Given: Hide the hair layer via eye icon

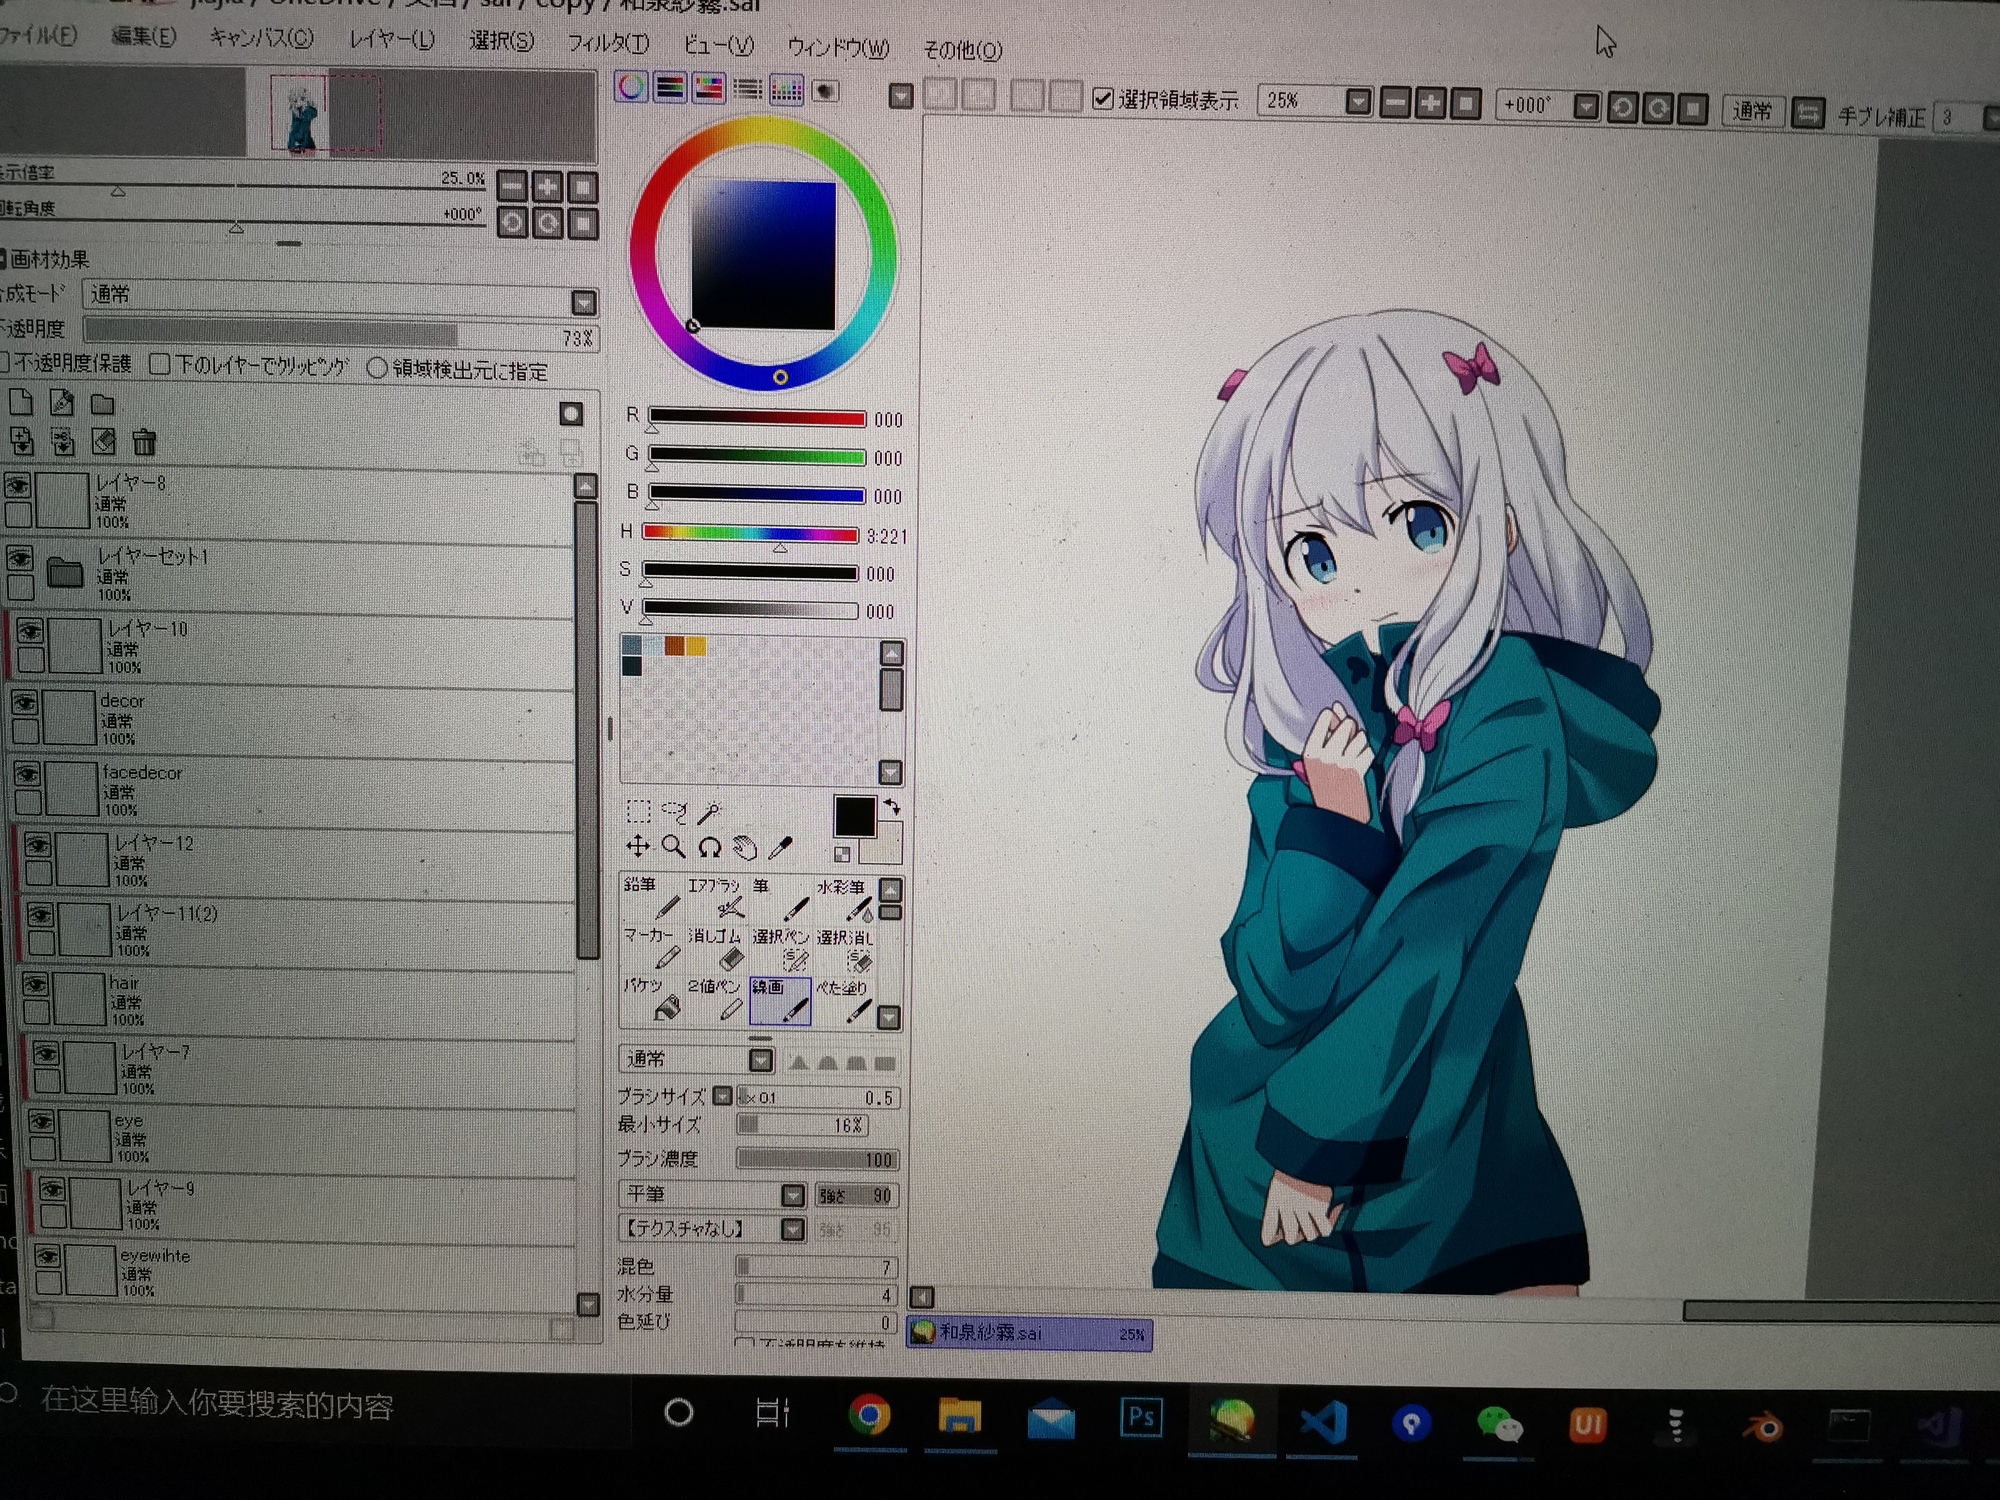Looking at the screenshot, I should pyautogui.click(x=35, y=985).
